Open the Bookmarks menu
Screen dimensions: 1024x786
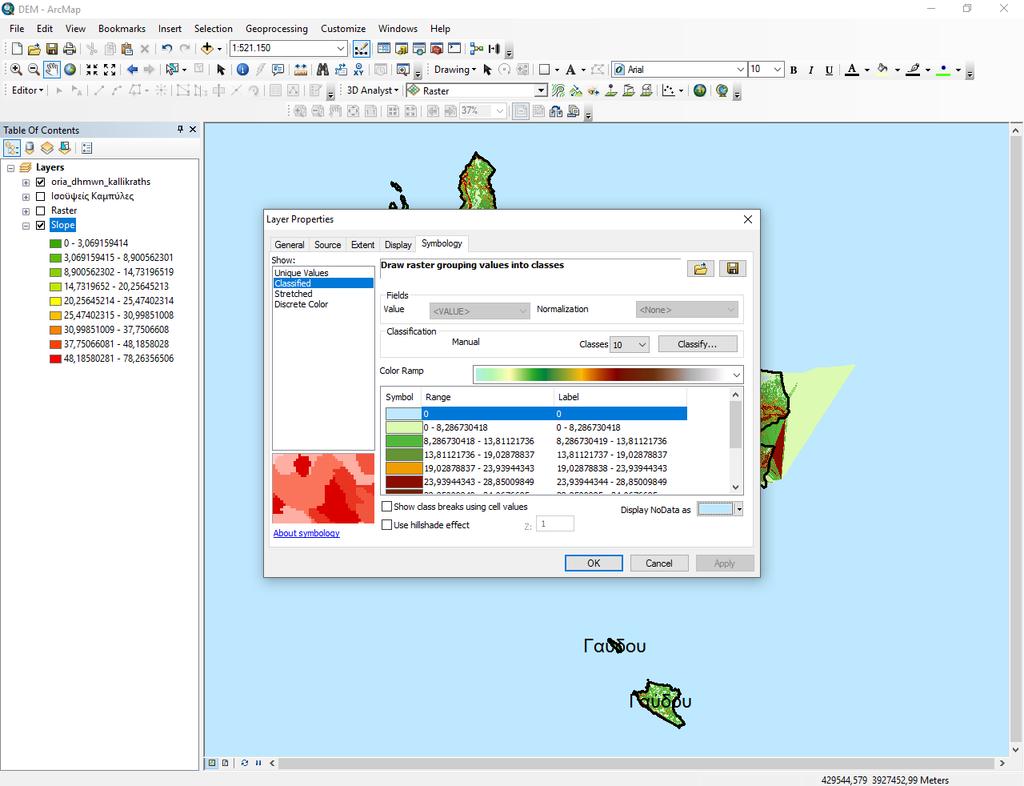[121, 29]
